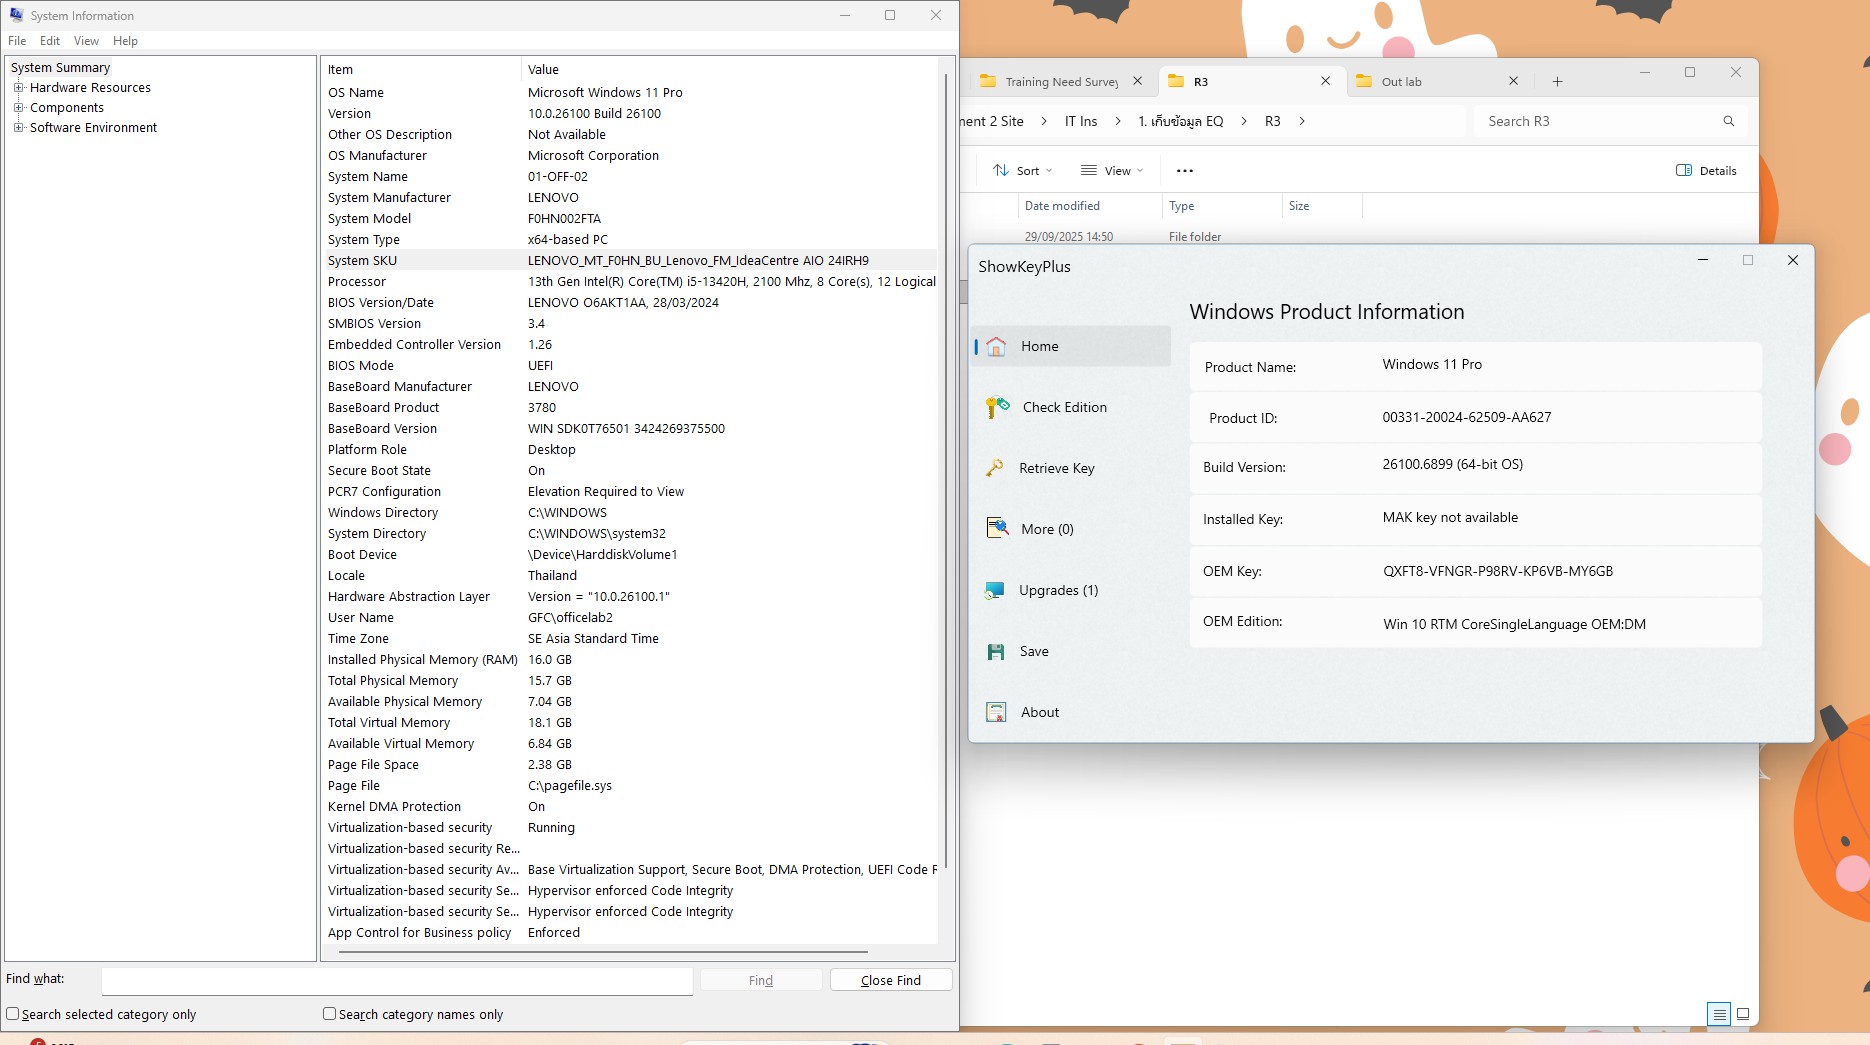Click the search magnifier in Search R3

click(1728, 121)
